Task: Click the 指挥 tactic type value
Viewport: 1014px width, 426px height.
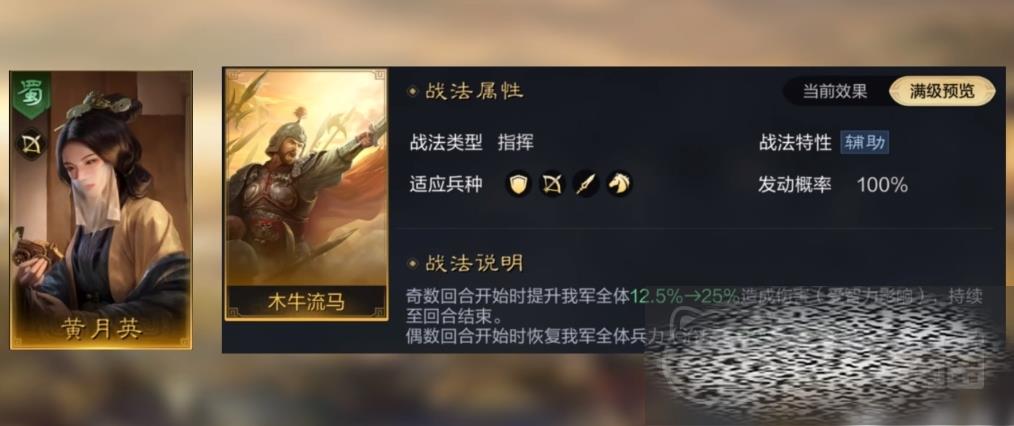Action: coord(515,143)
